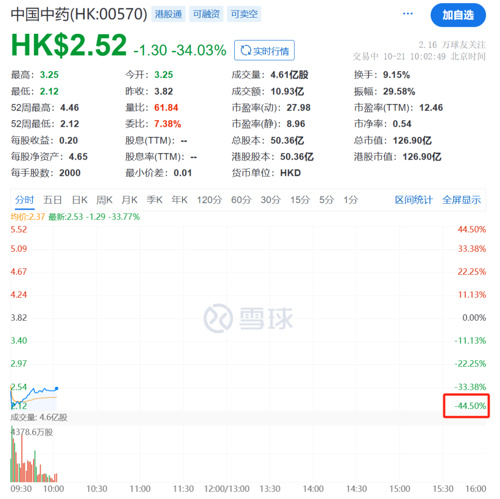Screen dimensions: 500x499
Task: Switch to the 月K chart tab
Action: pos(129,200)
